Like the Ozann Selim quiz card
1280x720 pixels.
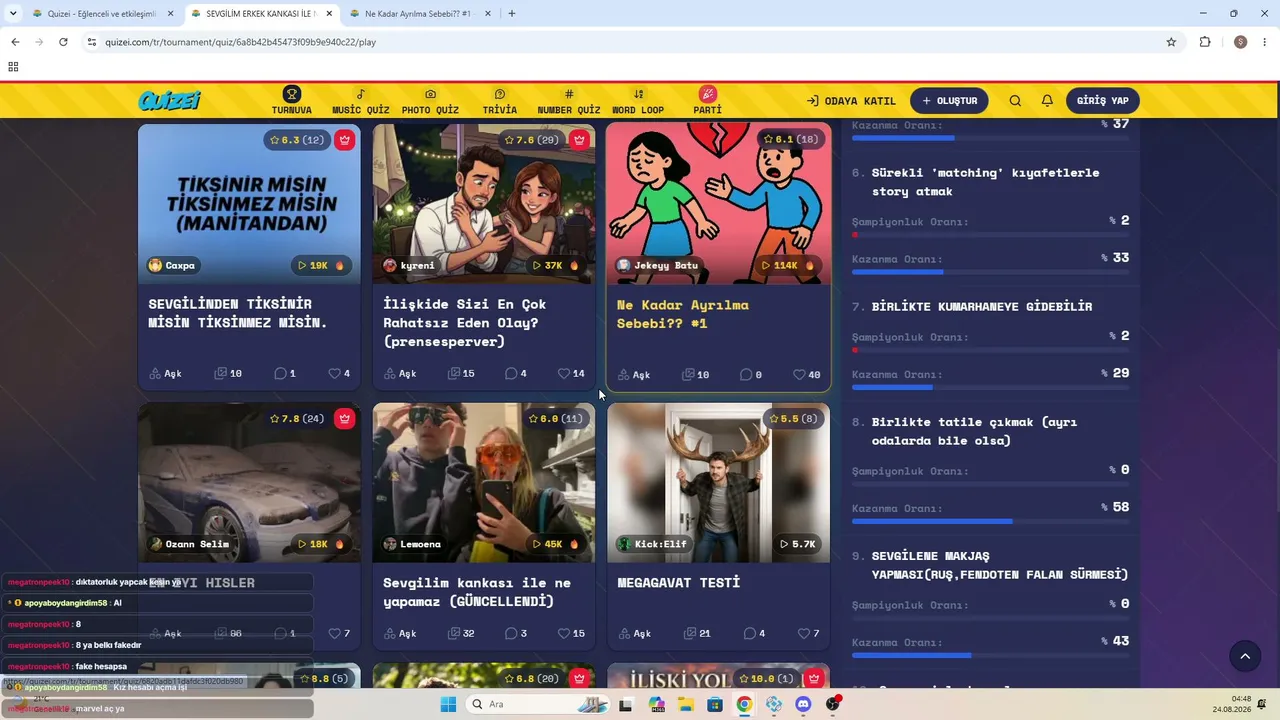339,633
